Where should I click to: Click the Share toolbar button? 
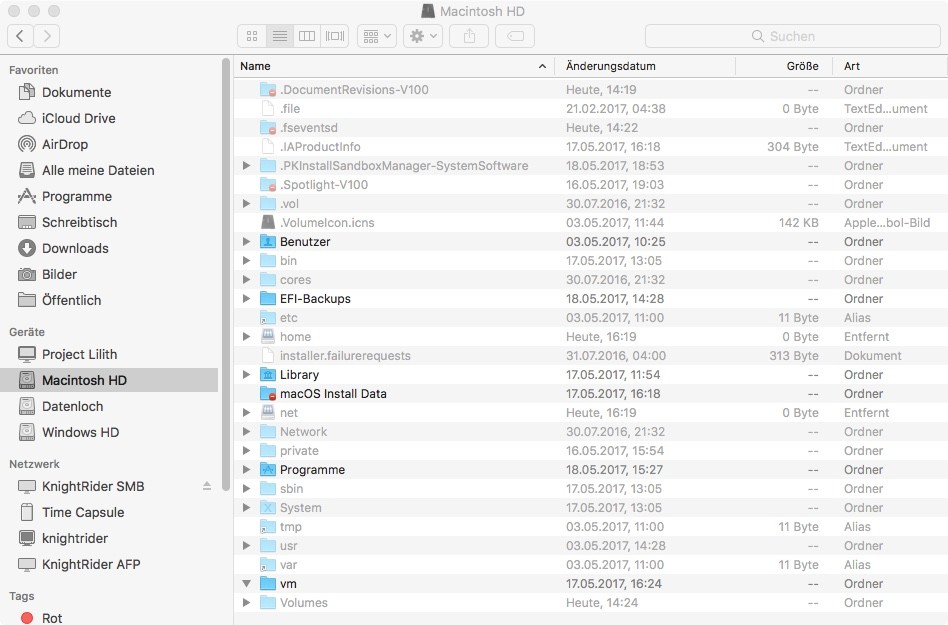point(469,36)
